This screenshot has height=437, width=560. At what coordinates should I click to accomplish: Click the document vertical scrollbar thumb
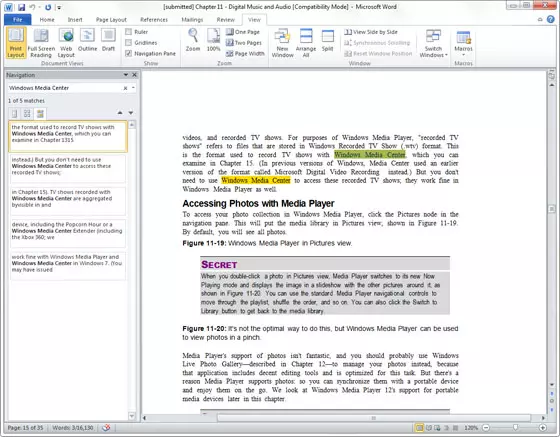552,209
